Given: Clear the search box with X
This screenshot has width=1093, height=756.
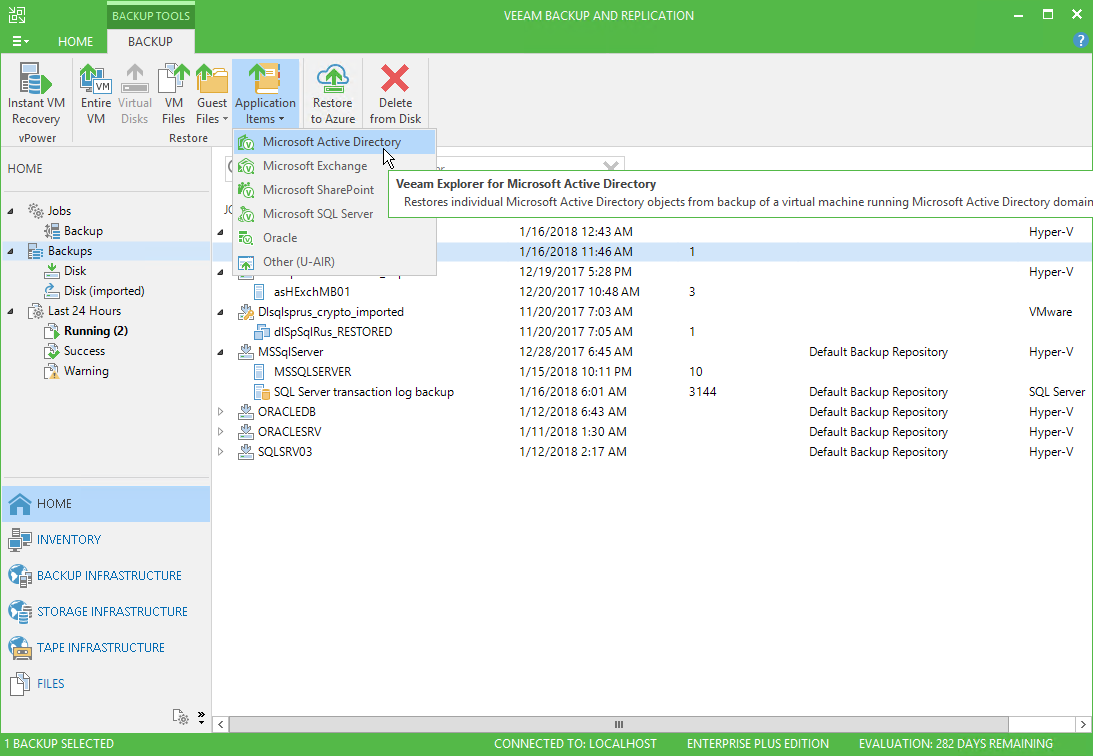Looking at the screenshot, I should [x=611, y=166].
